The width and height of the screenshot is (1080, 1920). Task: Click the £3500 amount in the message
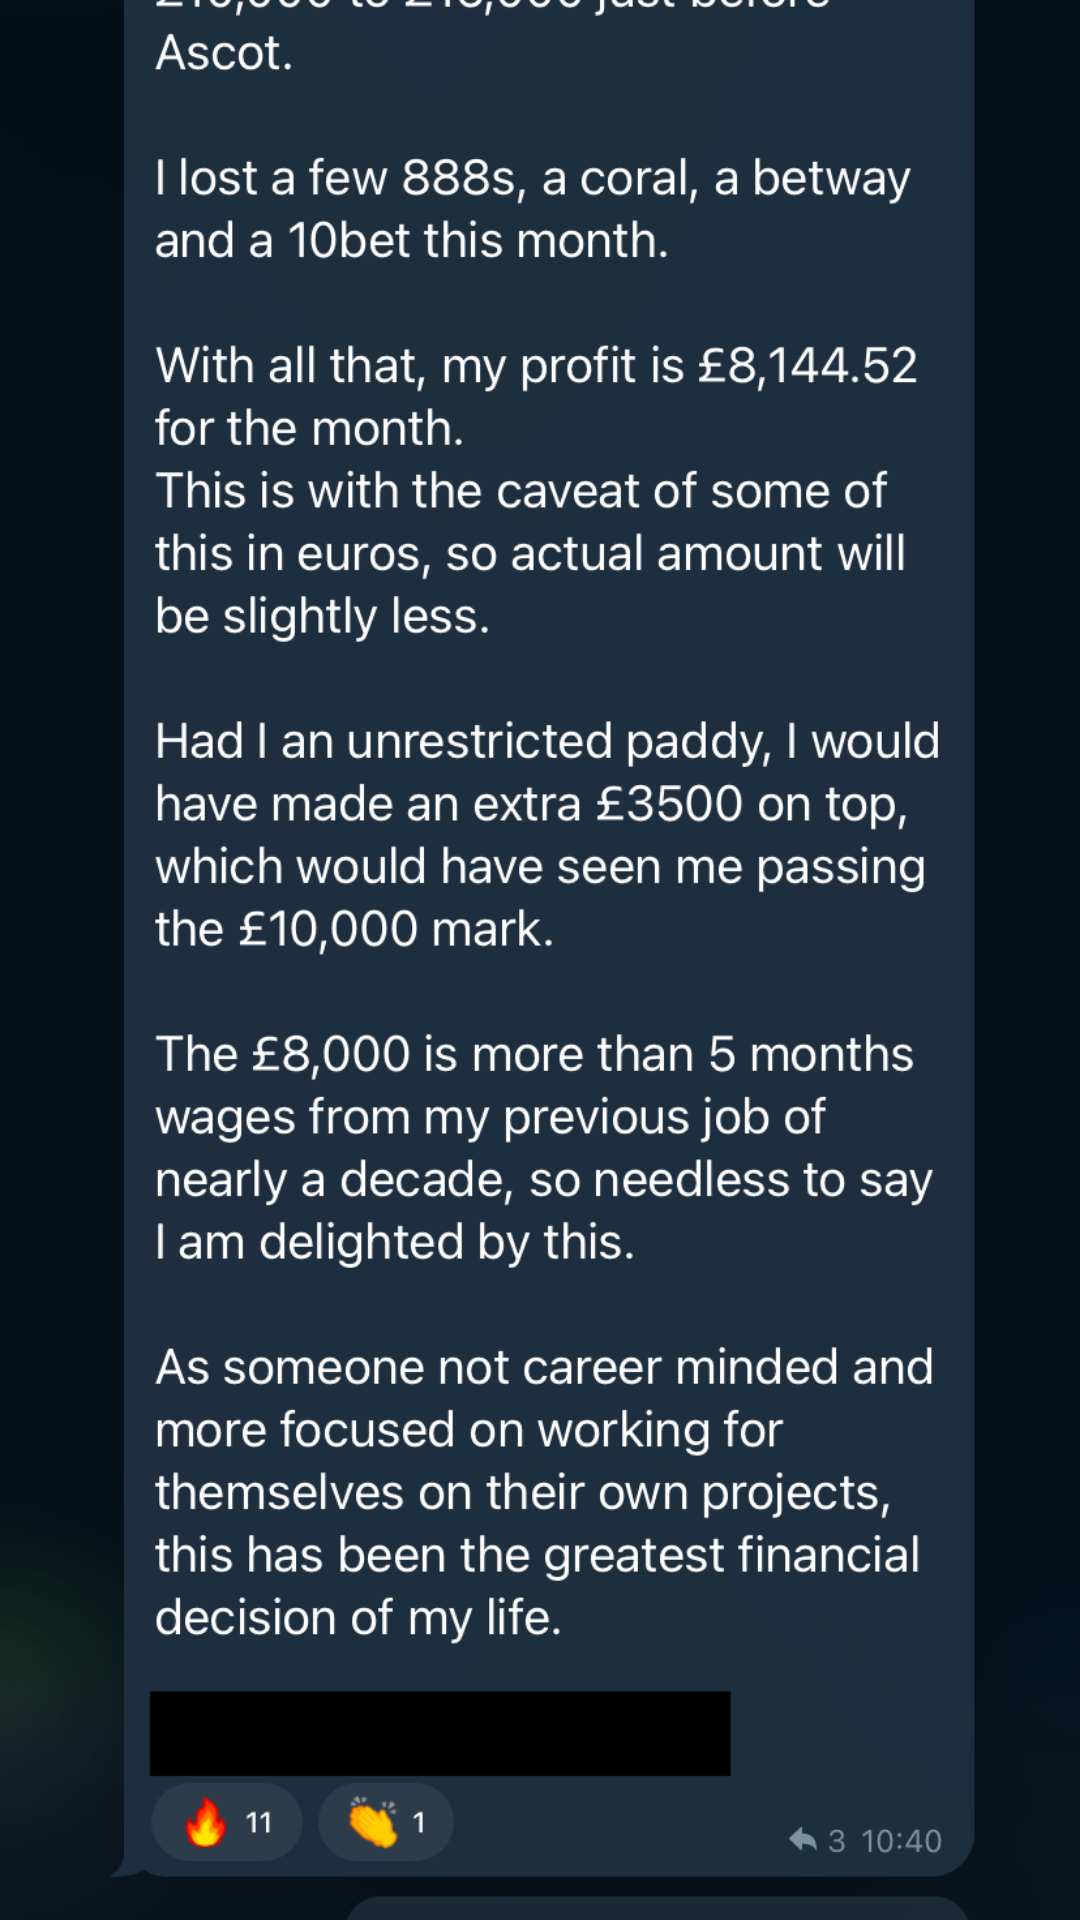(669, 804)
